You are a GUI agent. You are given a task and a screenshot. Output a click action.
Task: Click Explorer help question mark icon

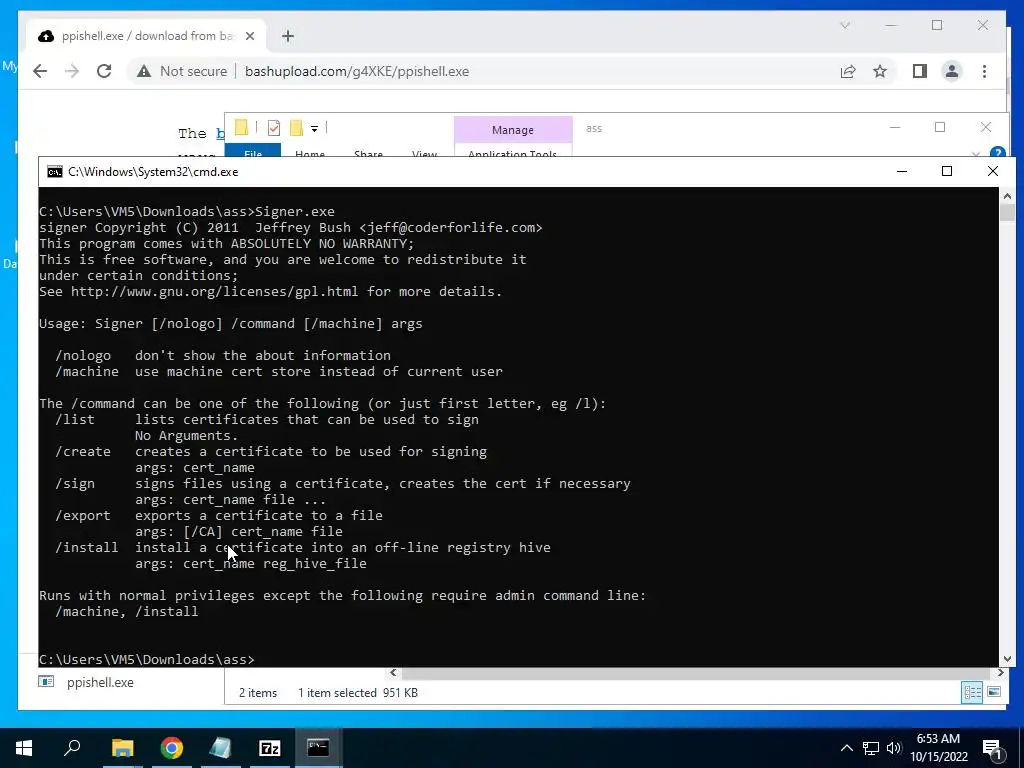[997, 152]
